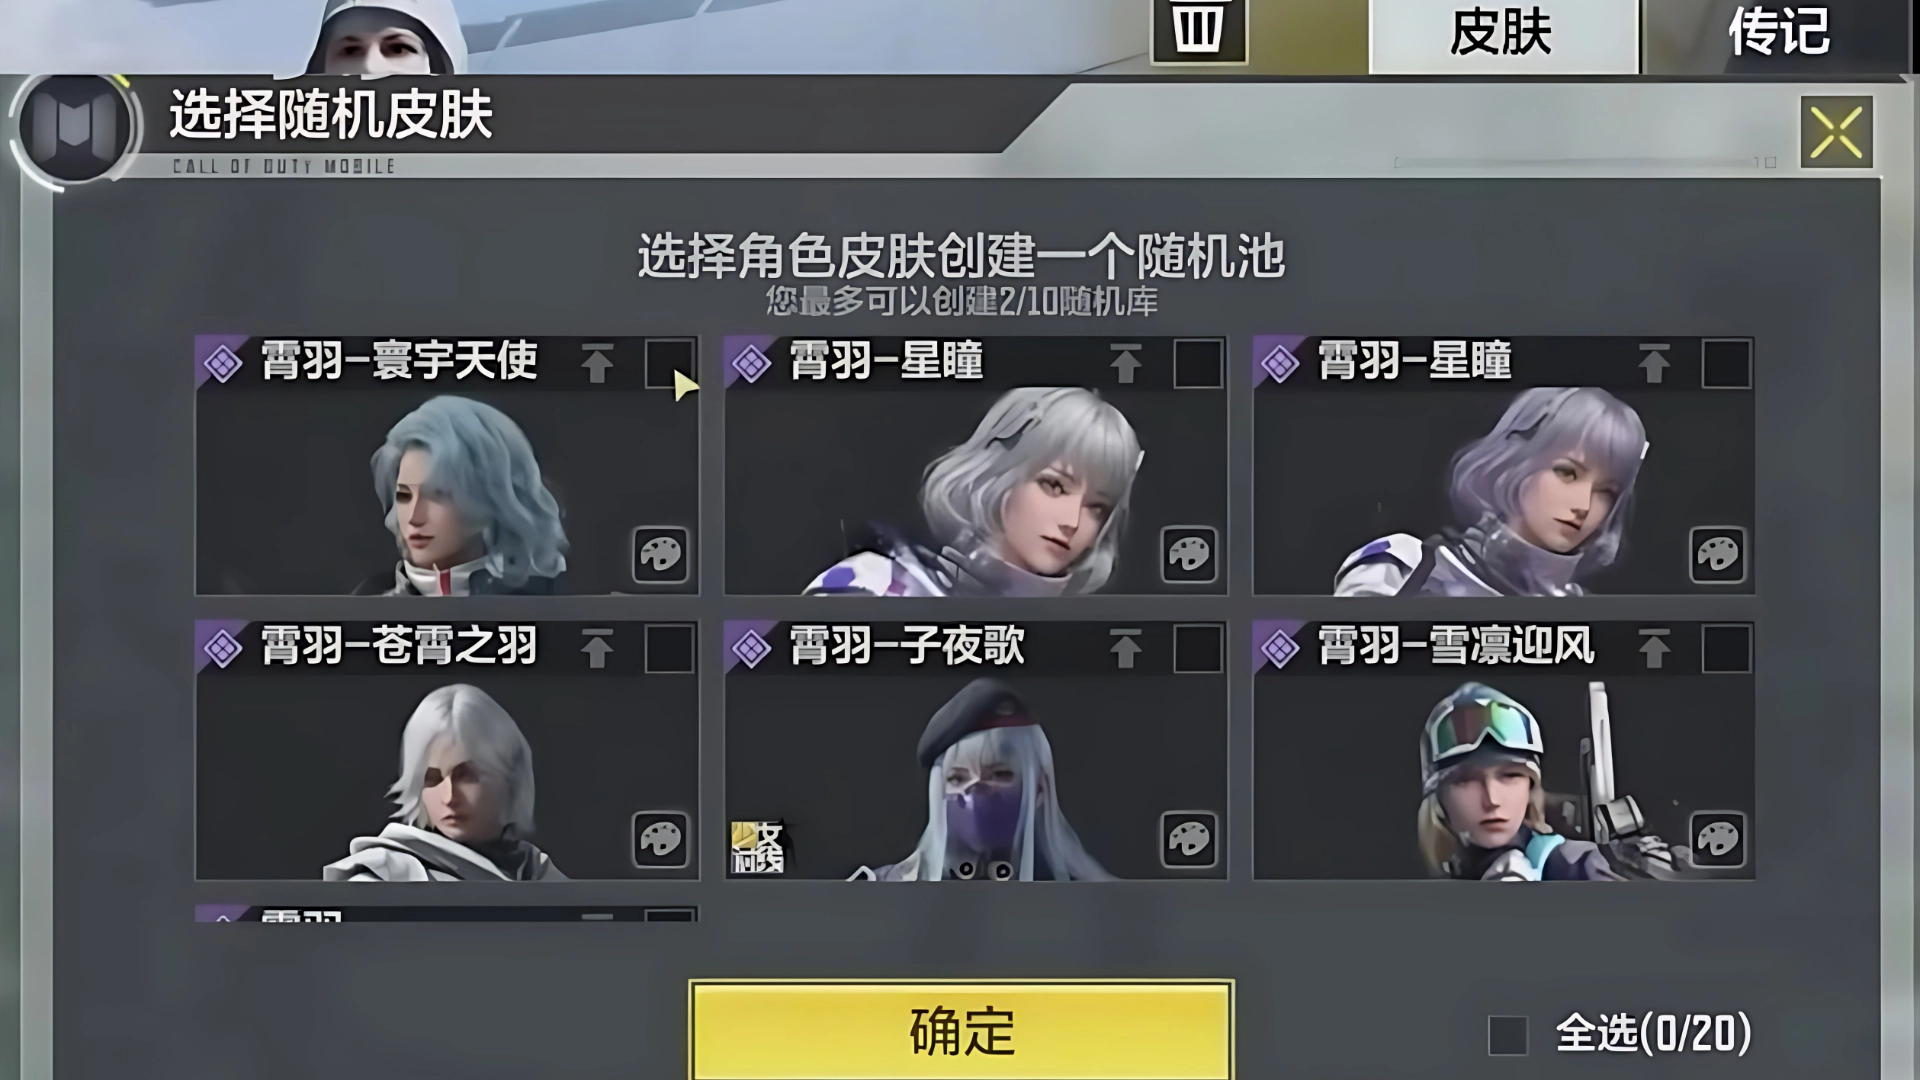Tick the checkbox for 霄羽-寰宇天使

[x=669, y=363]
